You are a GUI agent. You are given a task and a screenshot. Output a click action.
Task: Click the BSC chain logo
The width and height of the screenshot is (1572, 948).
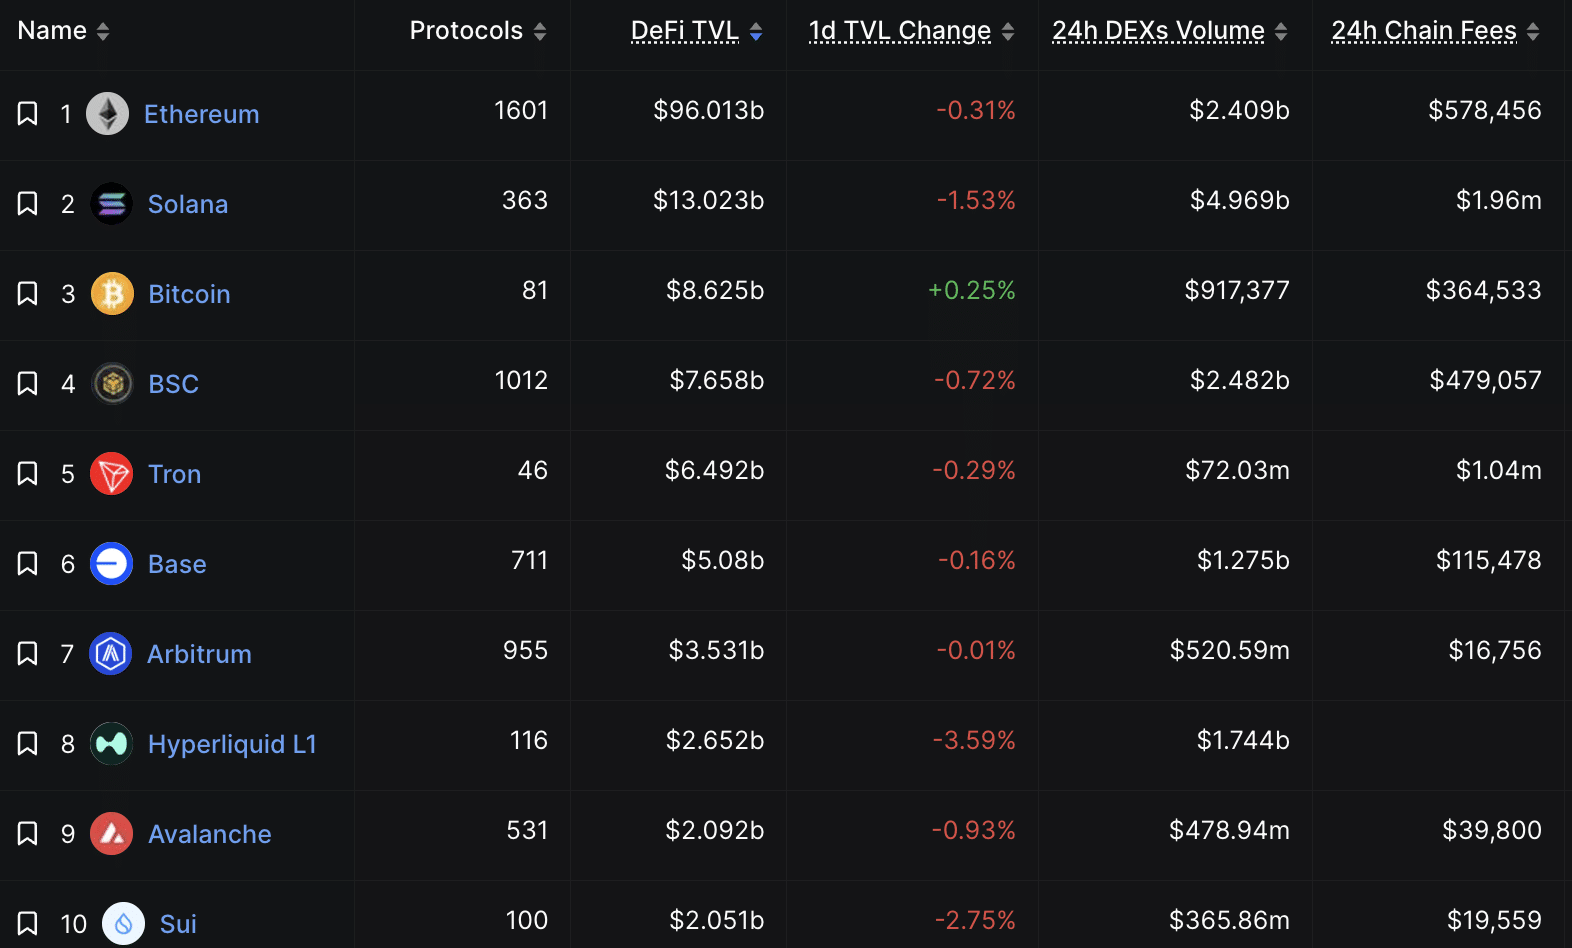click(x=111, y=384)
